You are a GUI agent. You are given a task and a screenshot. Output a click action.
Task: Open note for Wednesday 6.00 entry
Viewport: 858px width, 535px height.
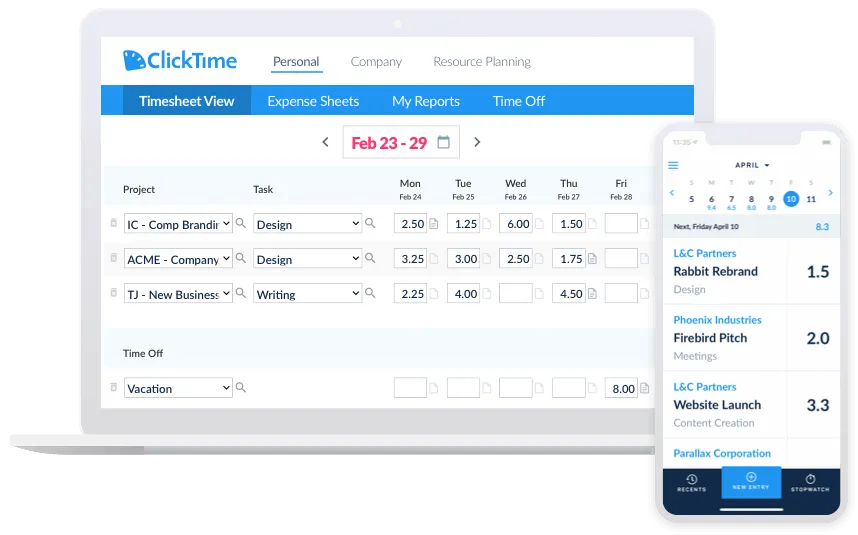(539, 224)
